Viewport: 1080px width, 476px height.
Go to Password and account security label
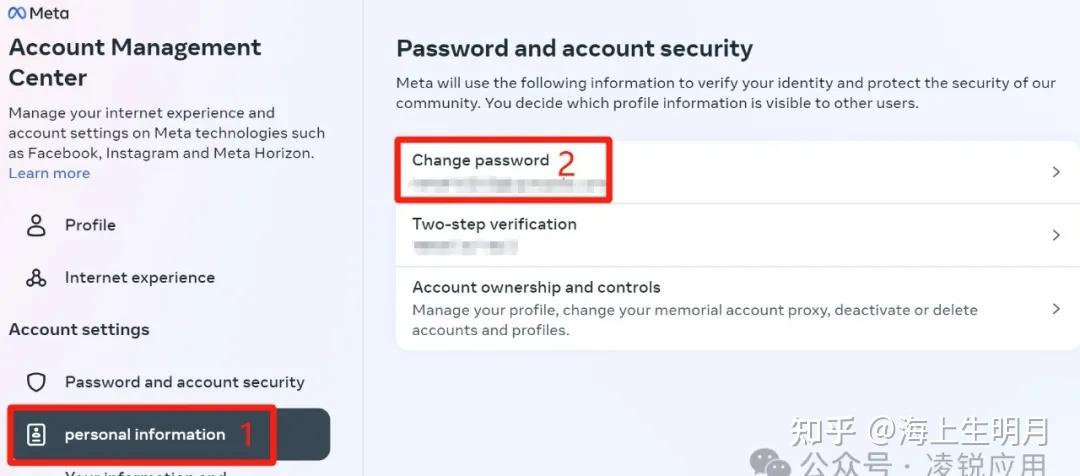[185, 382]
